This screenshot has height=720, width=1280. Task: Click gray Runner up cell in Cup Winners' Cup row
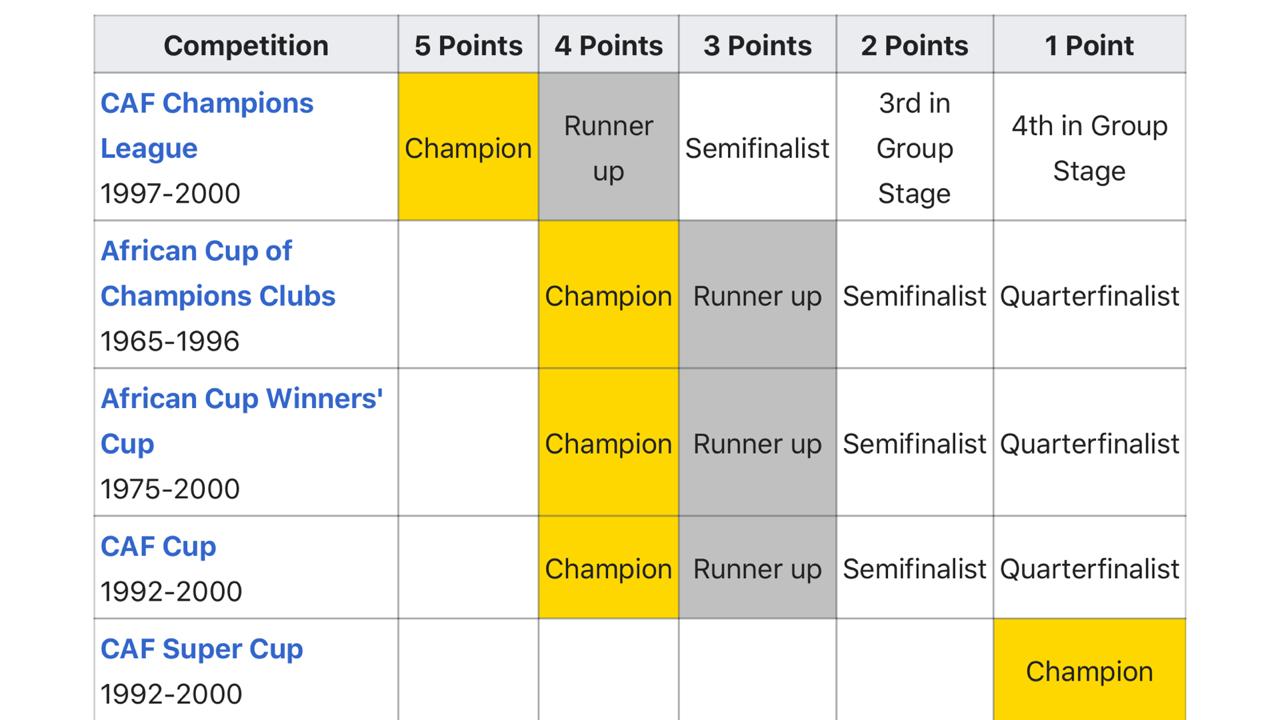(x=757, y=443)
